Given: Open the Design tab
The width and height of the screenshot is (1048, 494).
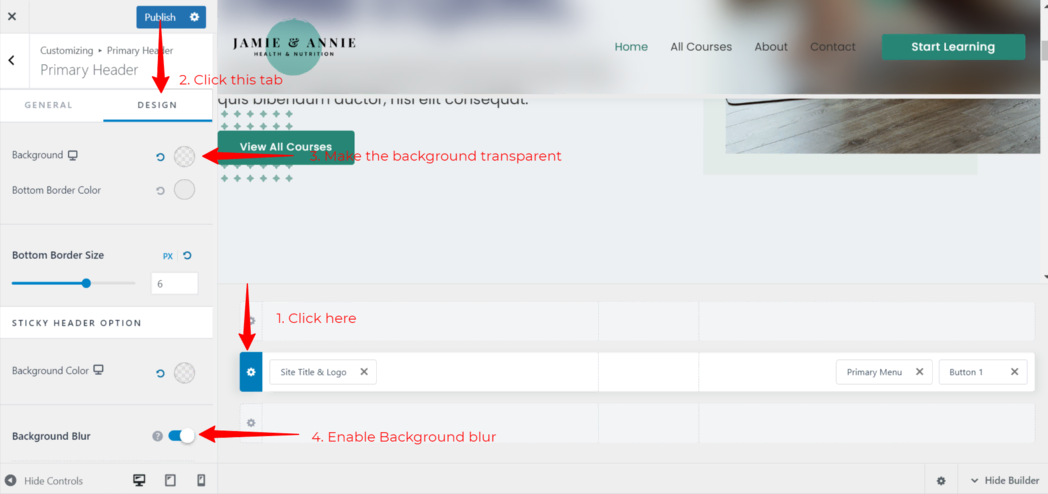Looking at the screenshot, I should point(157,105).
